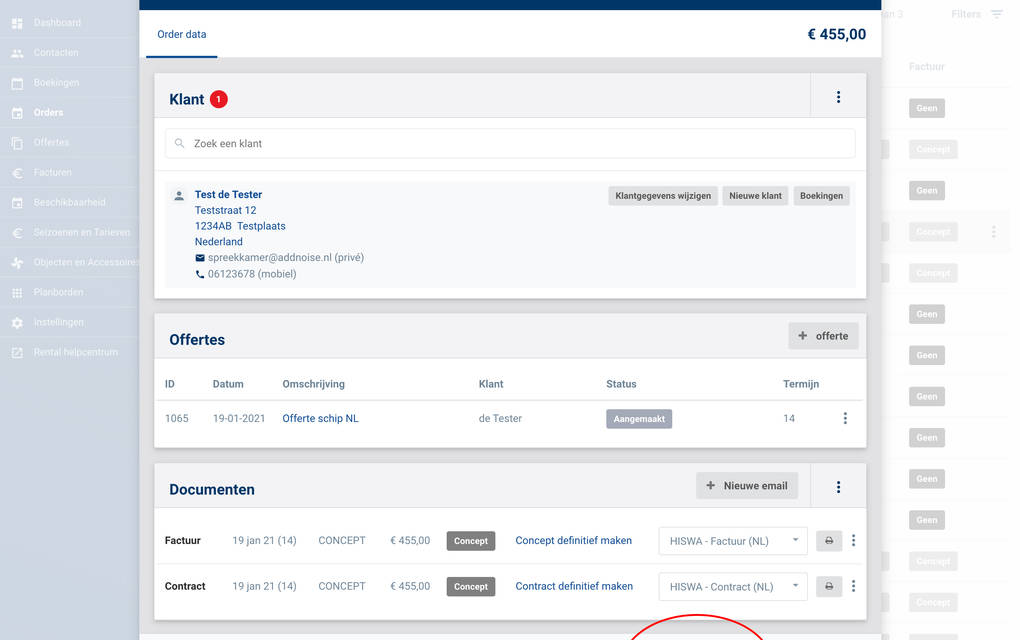Click the Nieuwe klant button
Screen dimensions: 1020x640
click(x=755, y=196)
